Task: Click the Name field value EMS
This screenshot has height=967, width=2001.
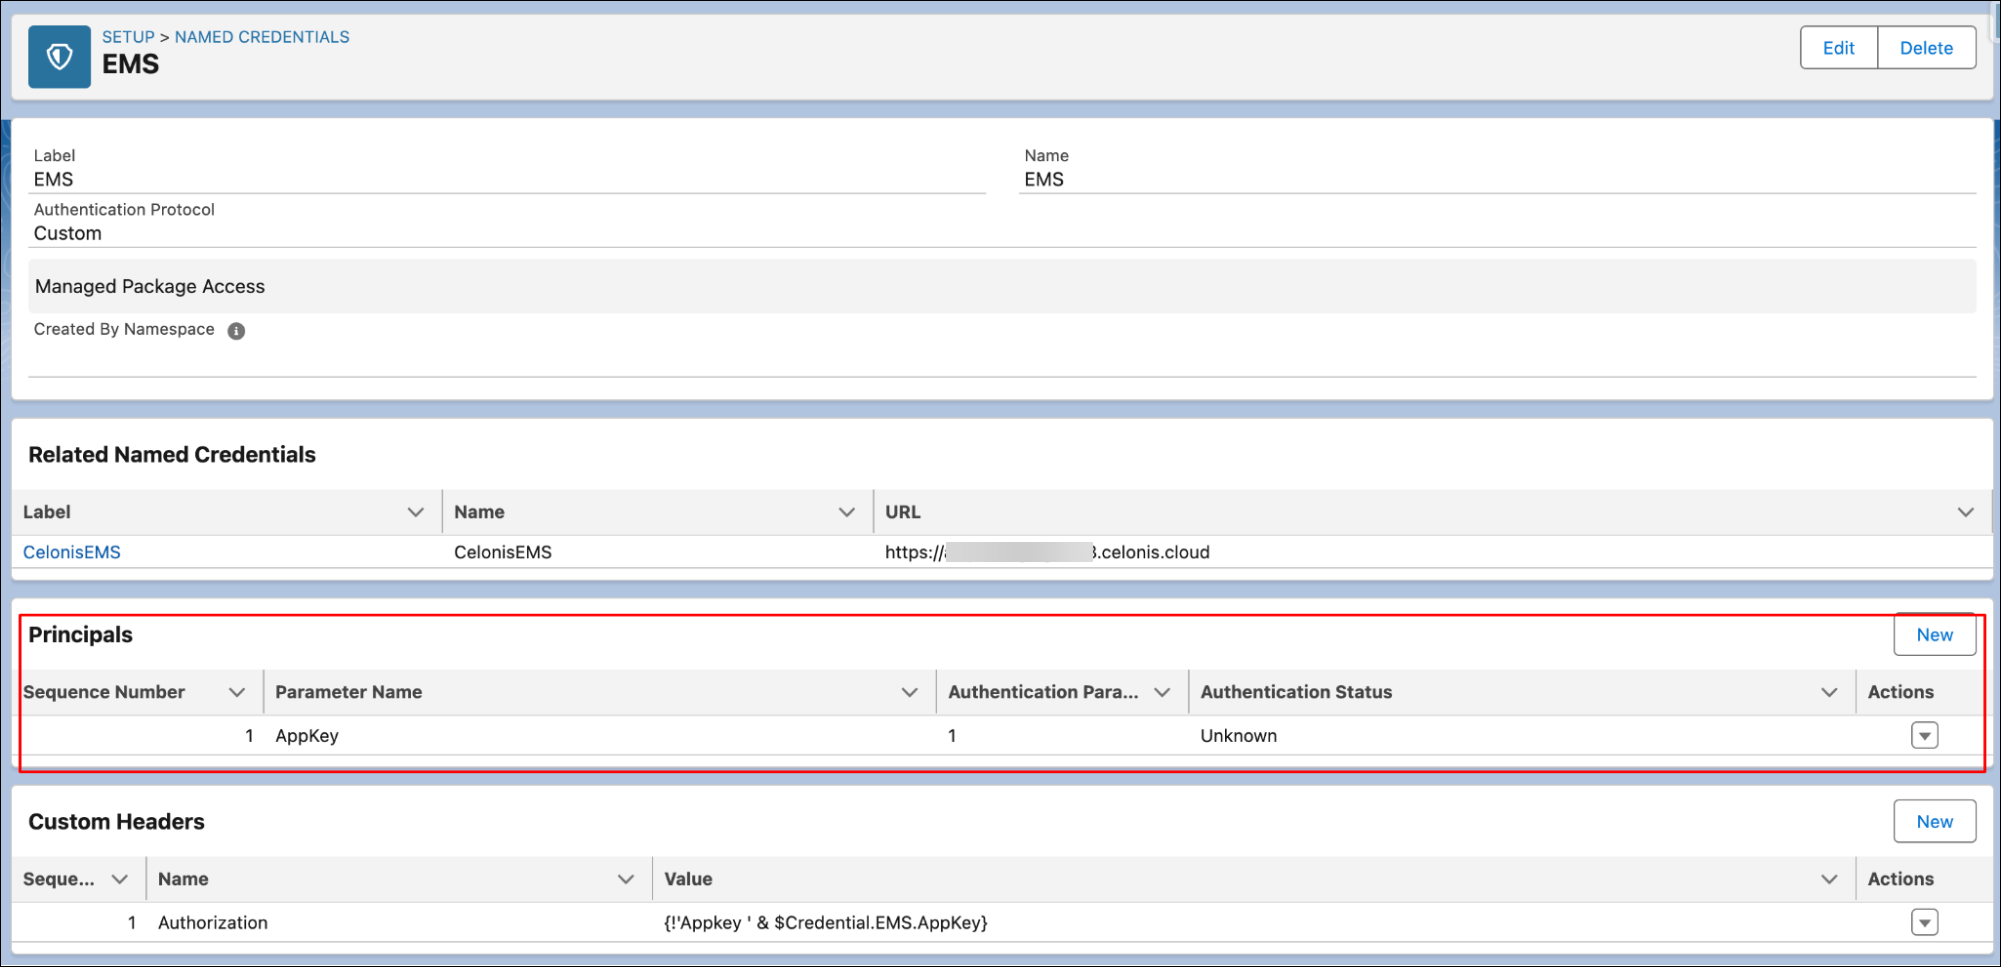Action: 1044,179
